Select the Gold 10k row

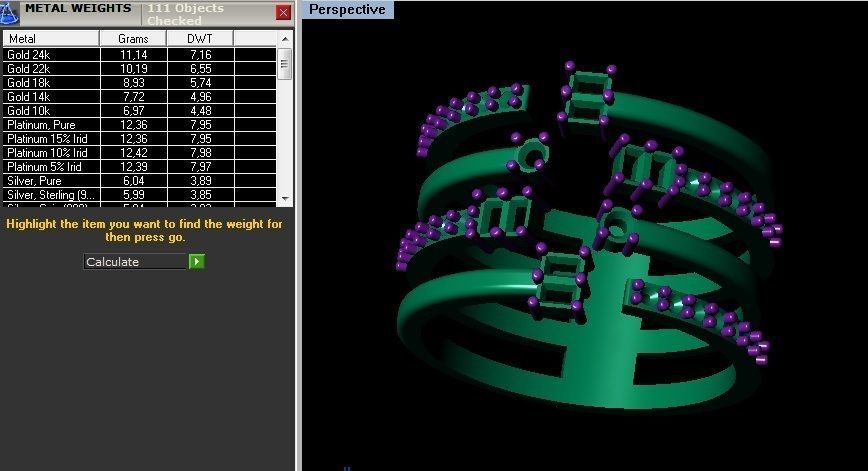click(140, 111)
